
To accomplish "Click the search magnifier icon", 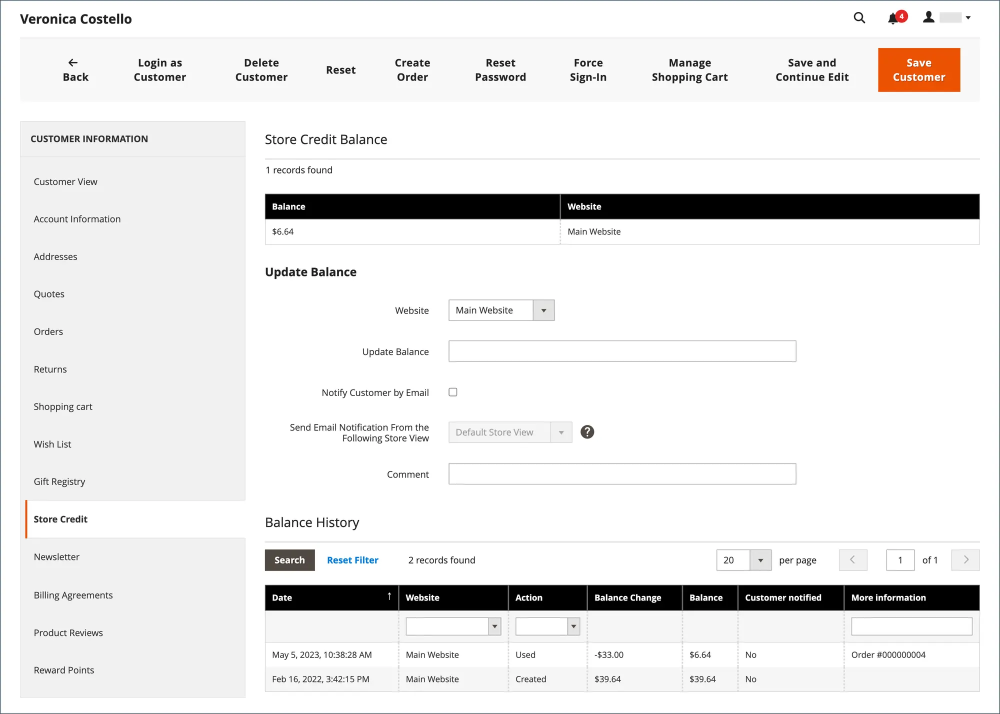I will [x=859, y=18].
